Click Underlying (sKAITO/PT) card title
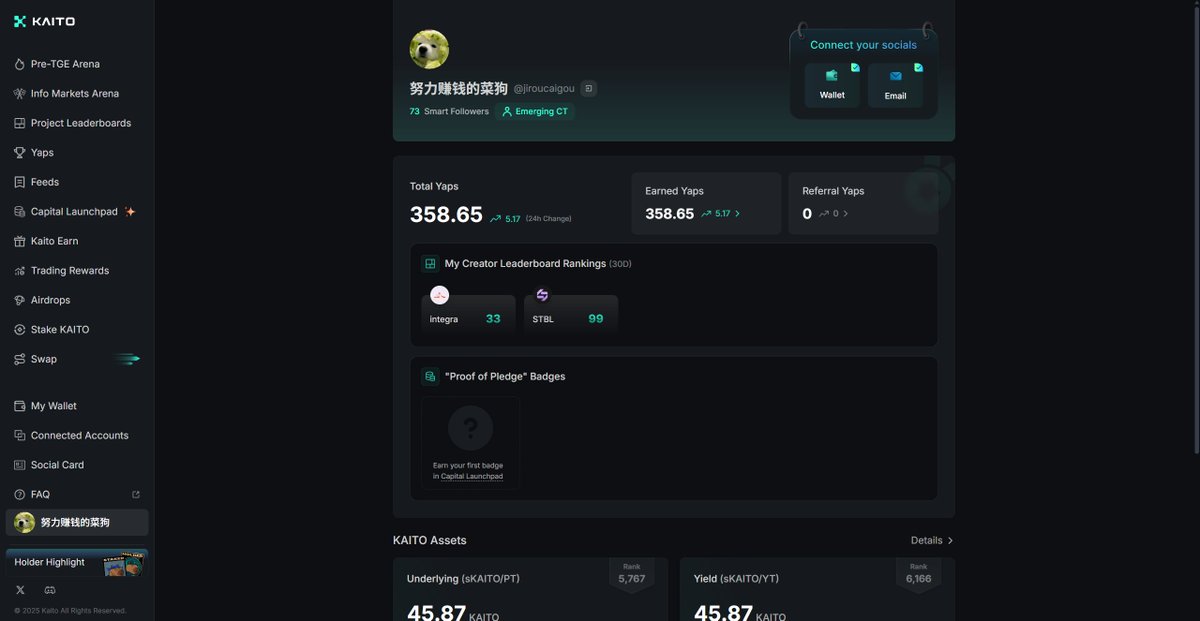The width and height of the screenshot is (1200, 621). 463,579
